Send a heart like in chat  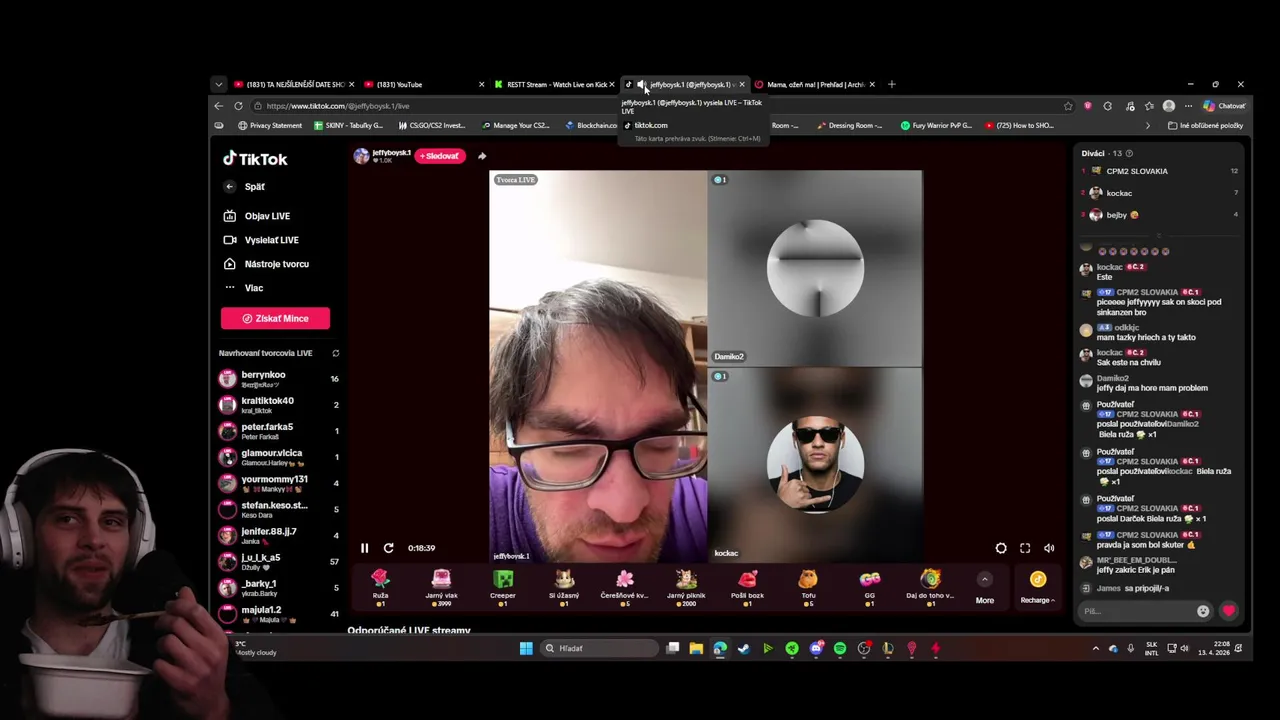(x=1229, y=611)
